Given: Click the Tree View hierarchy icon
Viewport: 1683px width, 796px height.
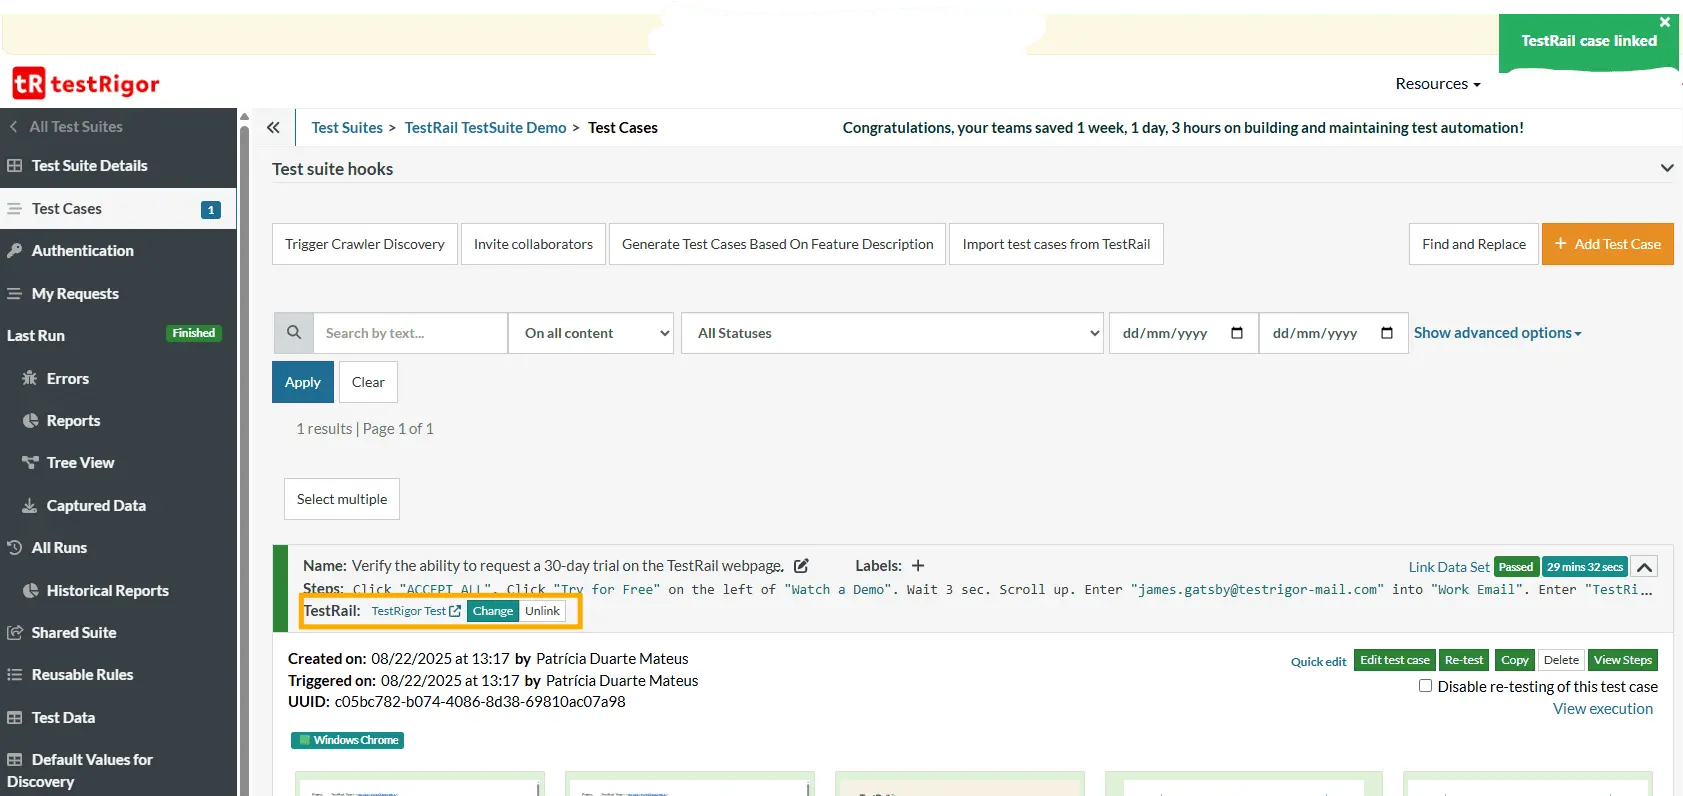Looking at the screenshot, I should (x=30, y=463).
